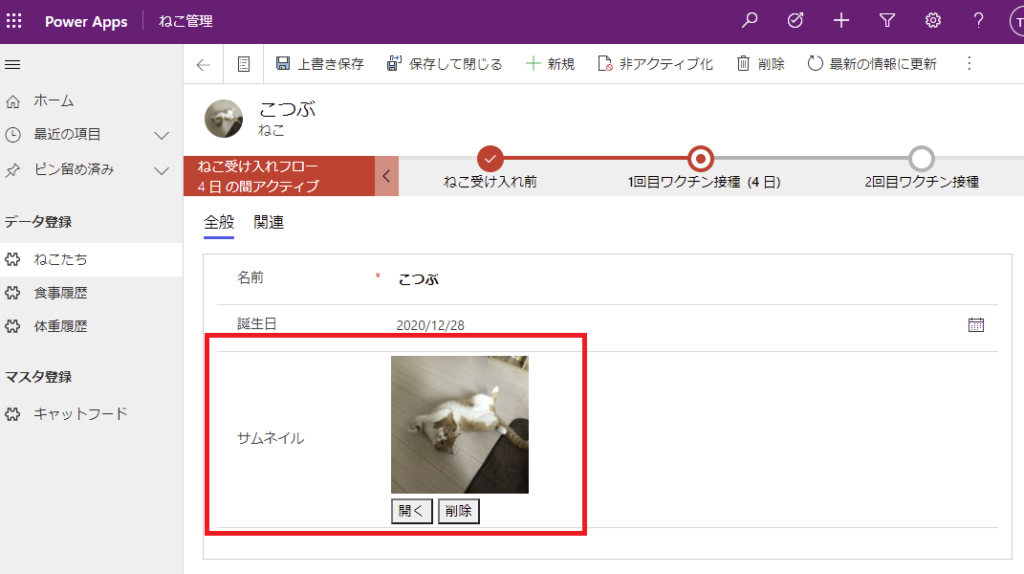Viewport: 1024px width, 574px height.
Task: Click the plus quick create icon
Action: (x=841, y=21)
